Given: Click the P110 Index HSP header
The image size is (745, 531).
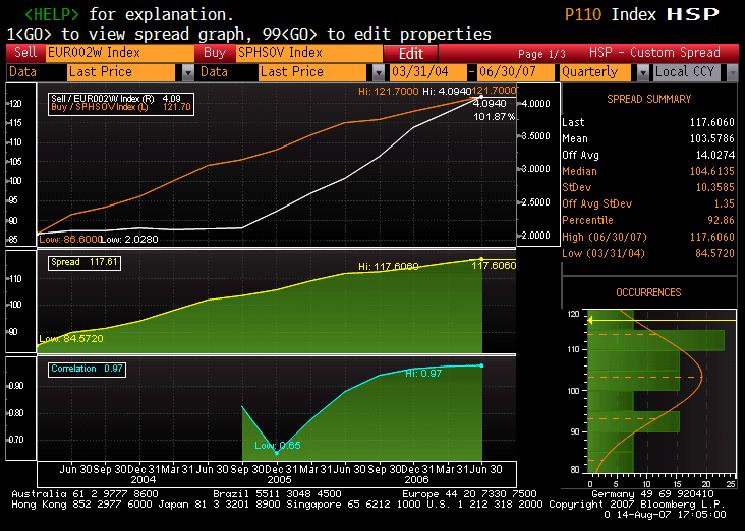Looking at the screenshot, I should (641, 14).
